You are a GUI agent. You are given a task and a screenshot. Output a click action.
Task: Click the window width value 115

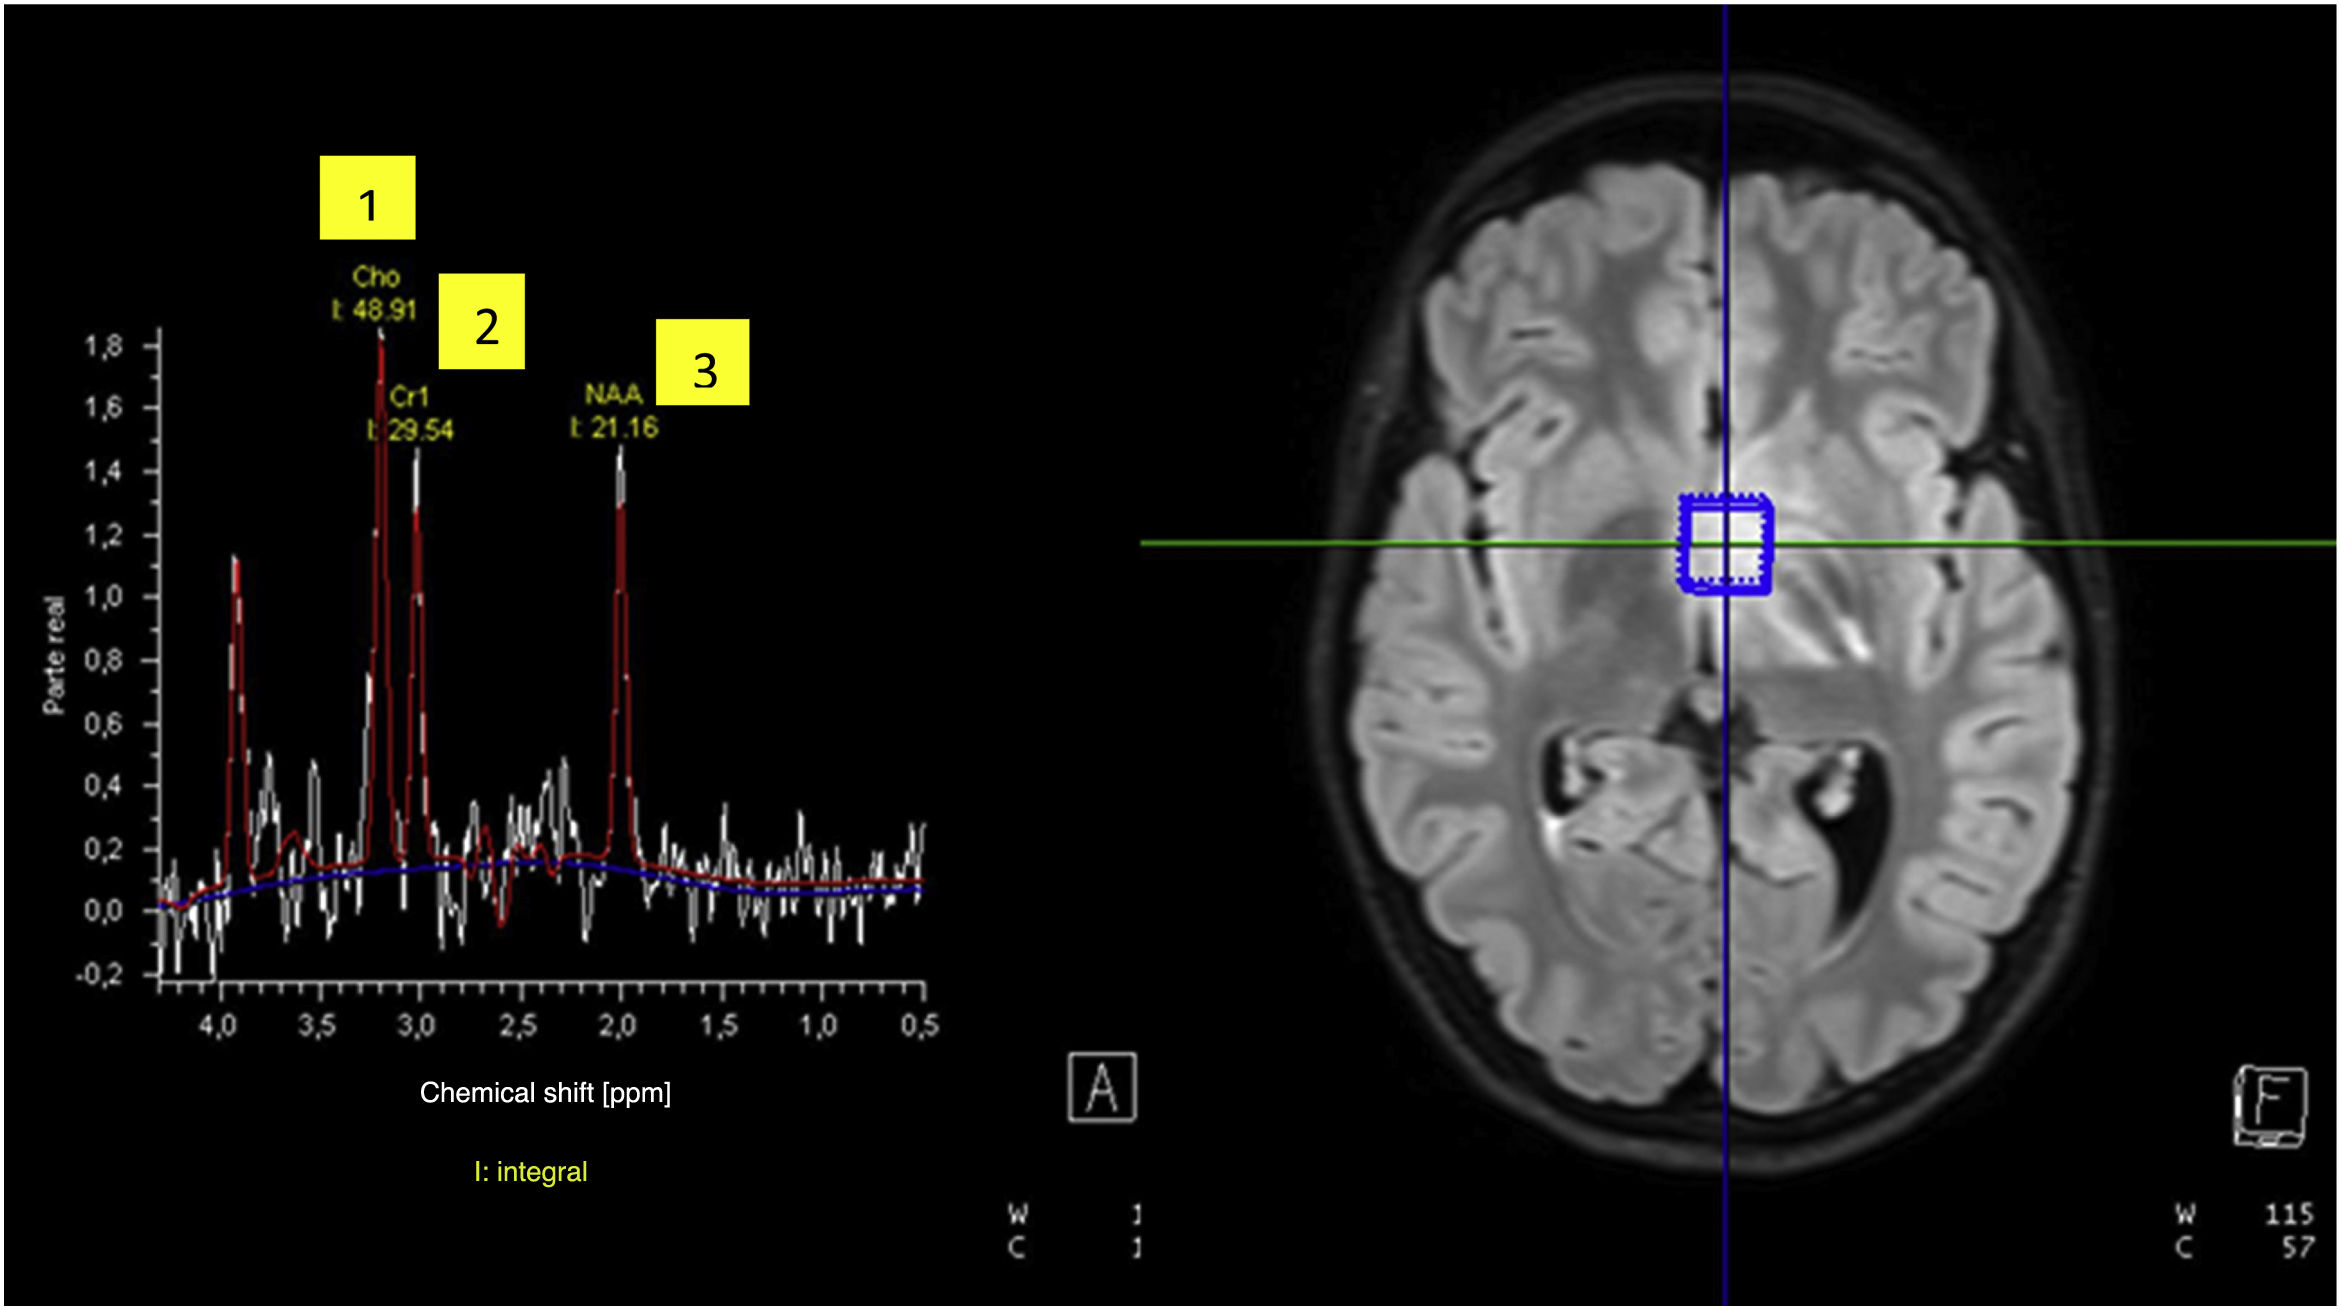[x=2288, y=1214]
